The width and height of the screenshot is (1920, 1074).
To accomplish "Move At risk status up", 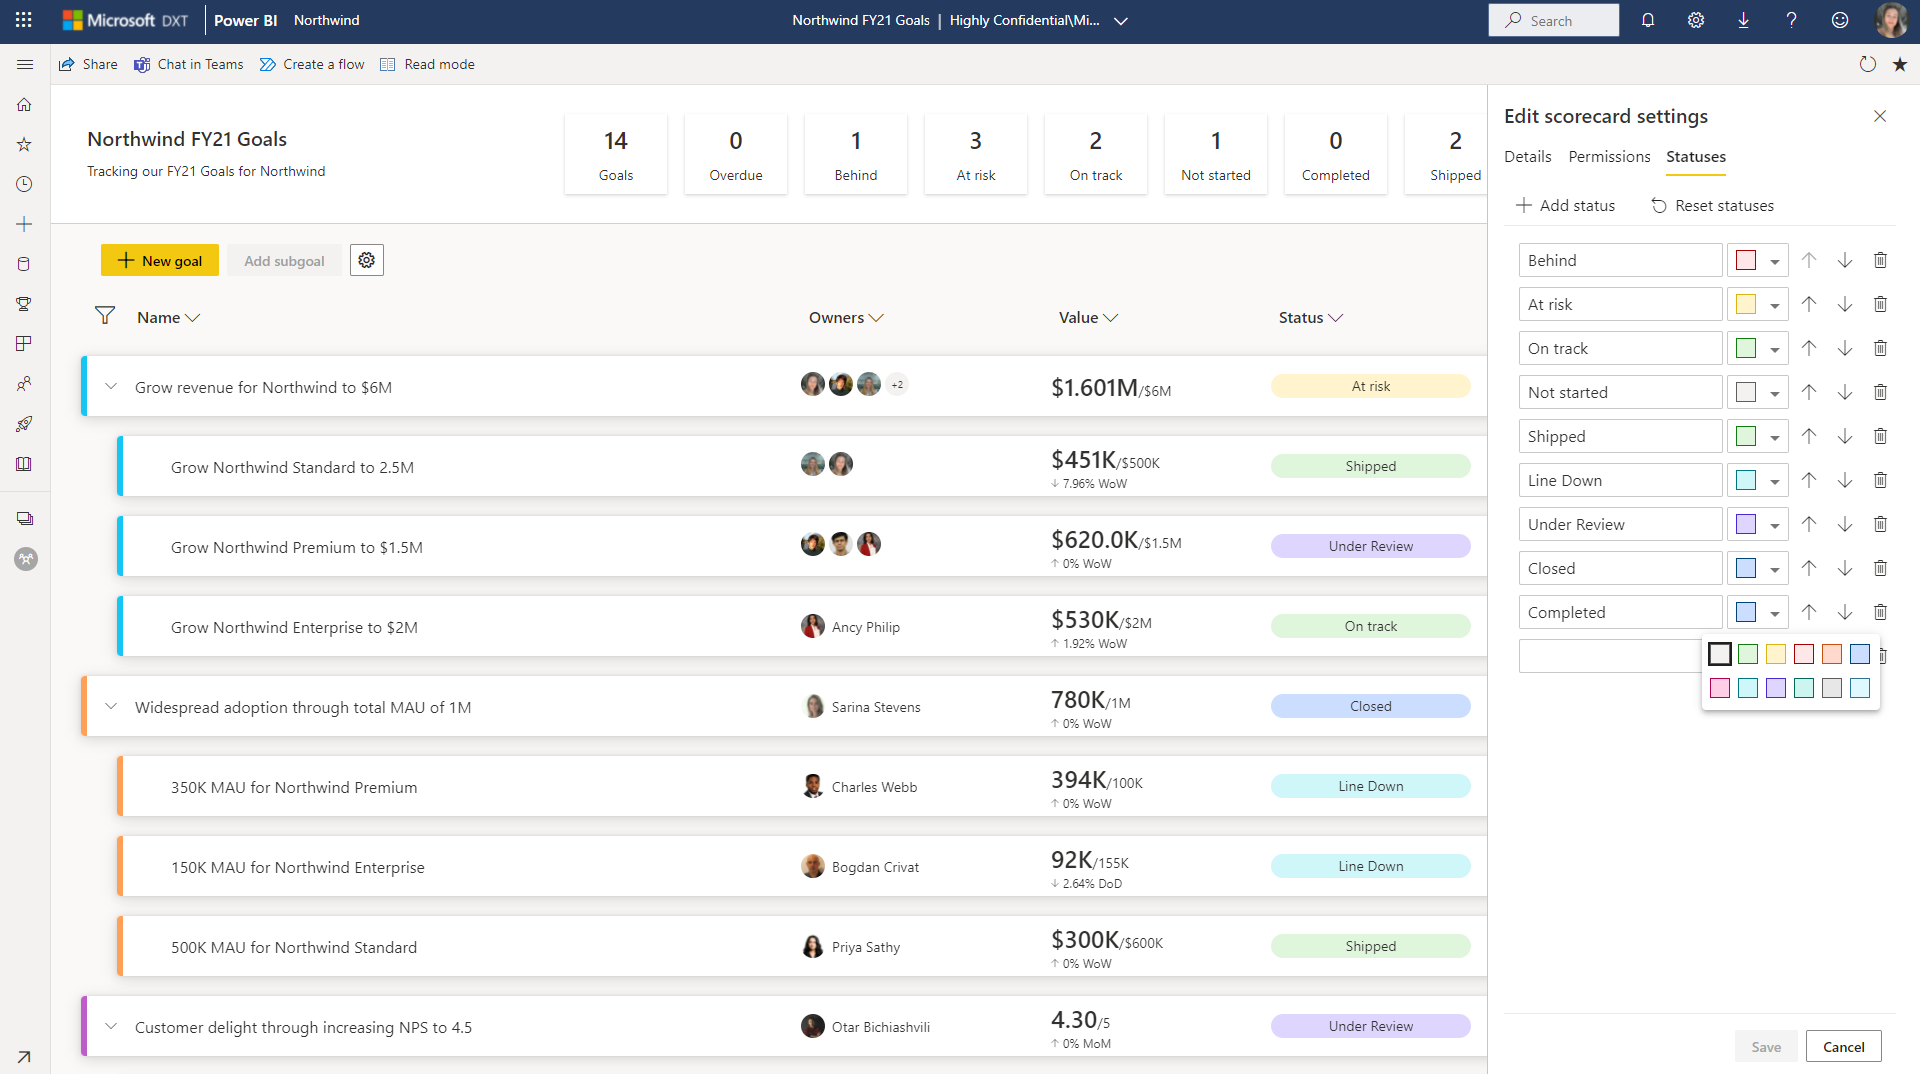I will pos(1809,304).
